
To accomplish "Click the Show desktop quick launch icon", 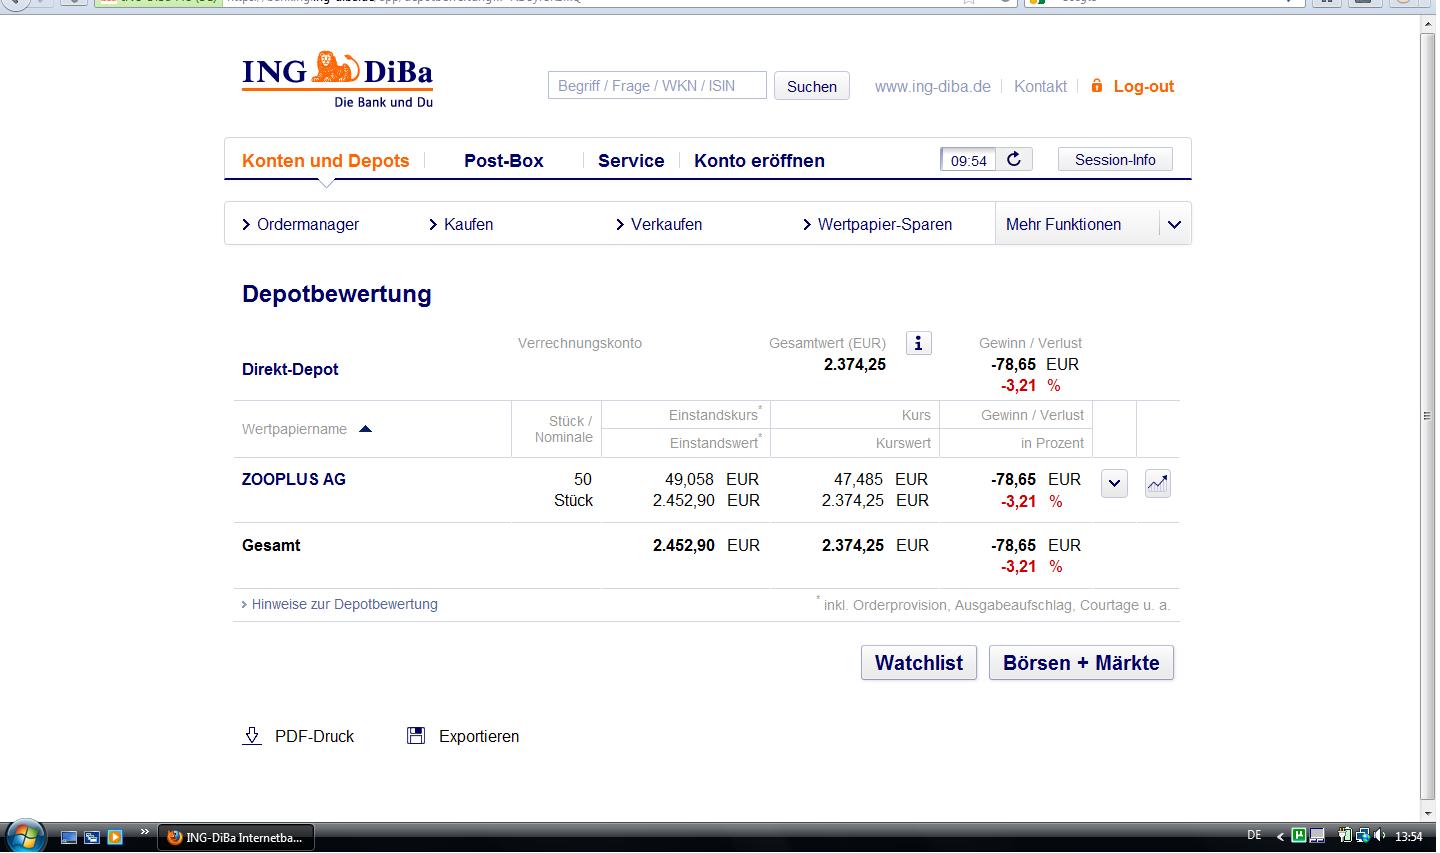I will tap(69, 837).
